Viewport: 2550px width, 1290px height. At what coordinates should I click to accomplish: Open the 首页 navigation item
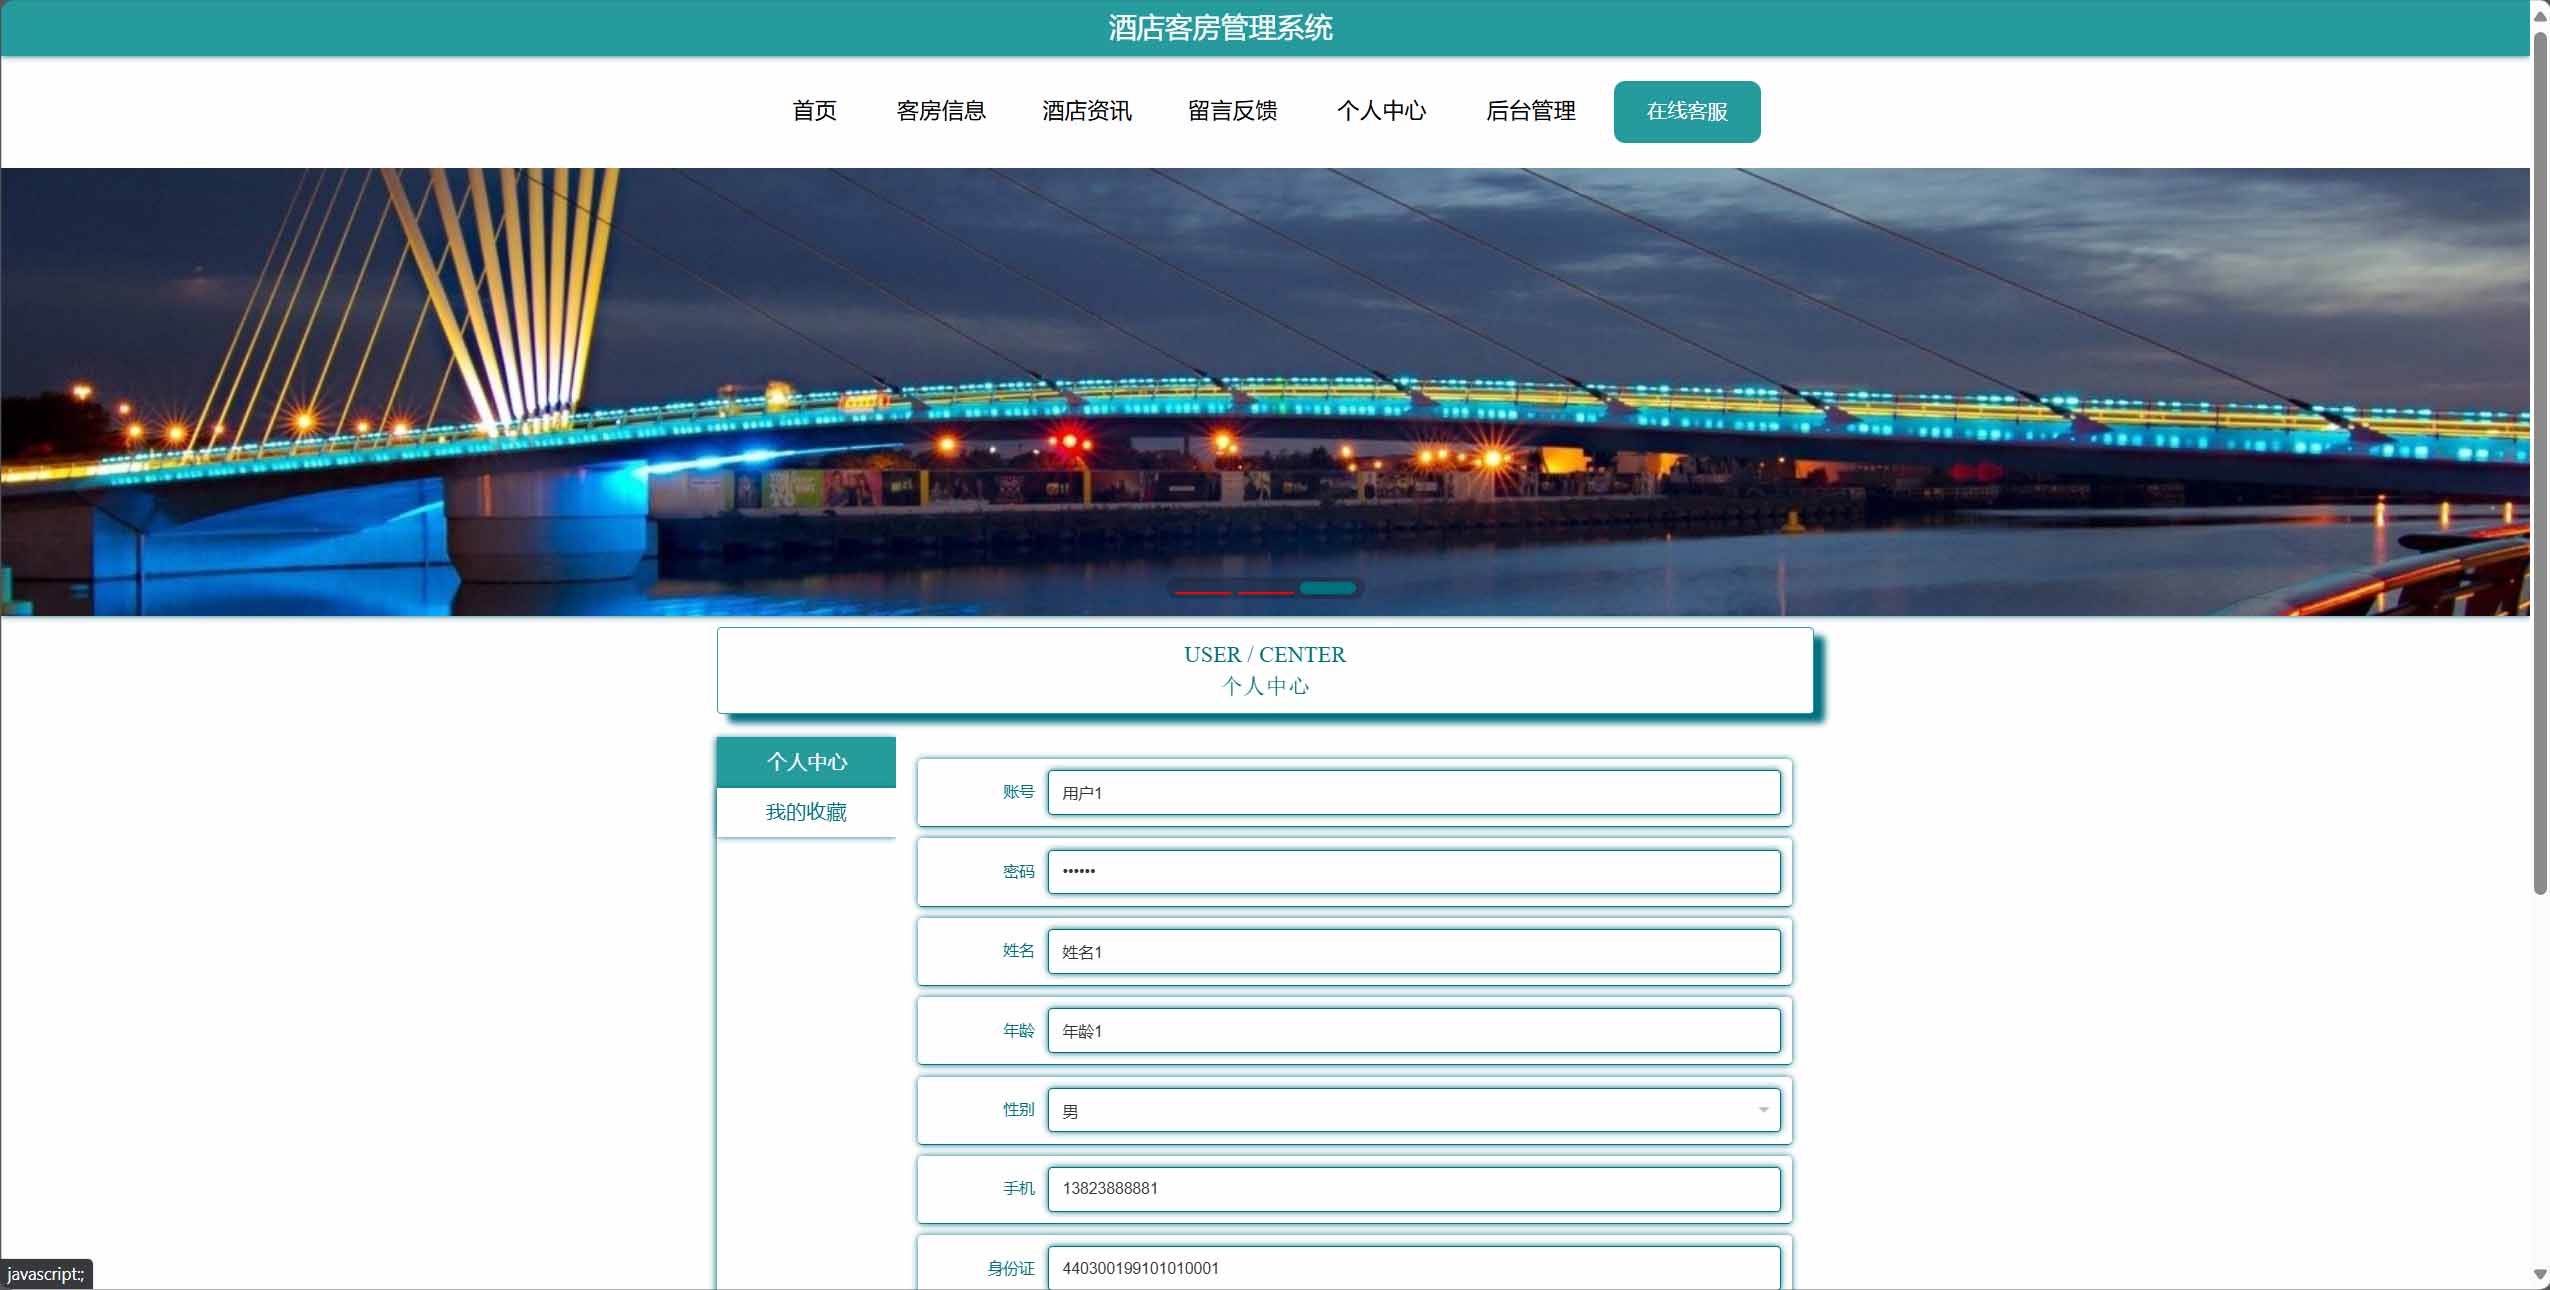coord(814,111)
